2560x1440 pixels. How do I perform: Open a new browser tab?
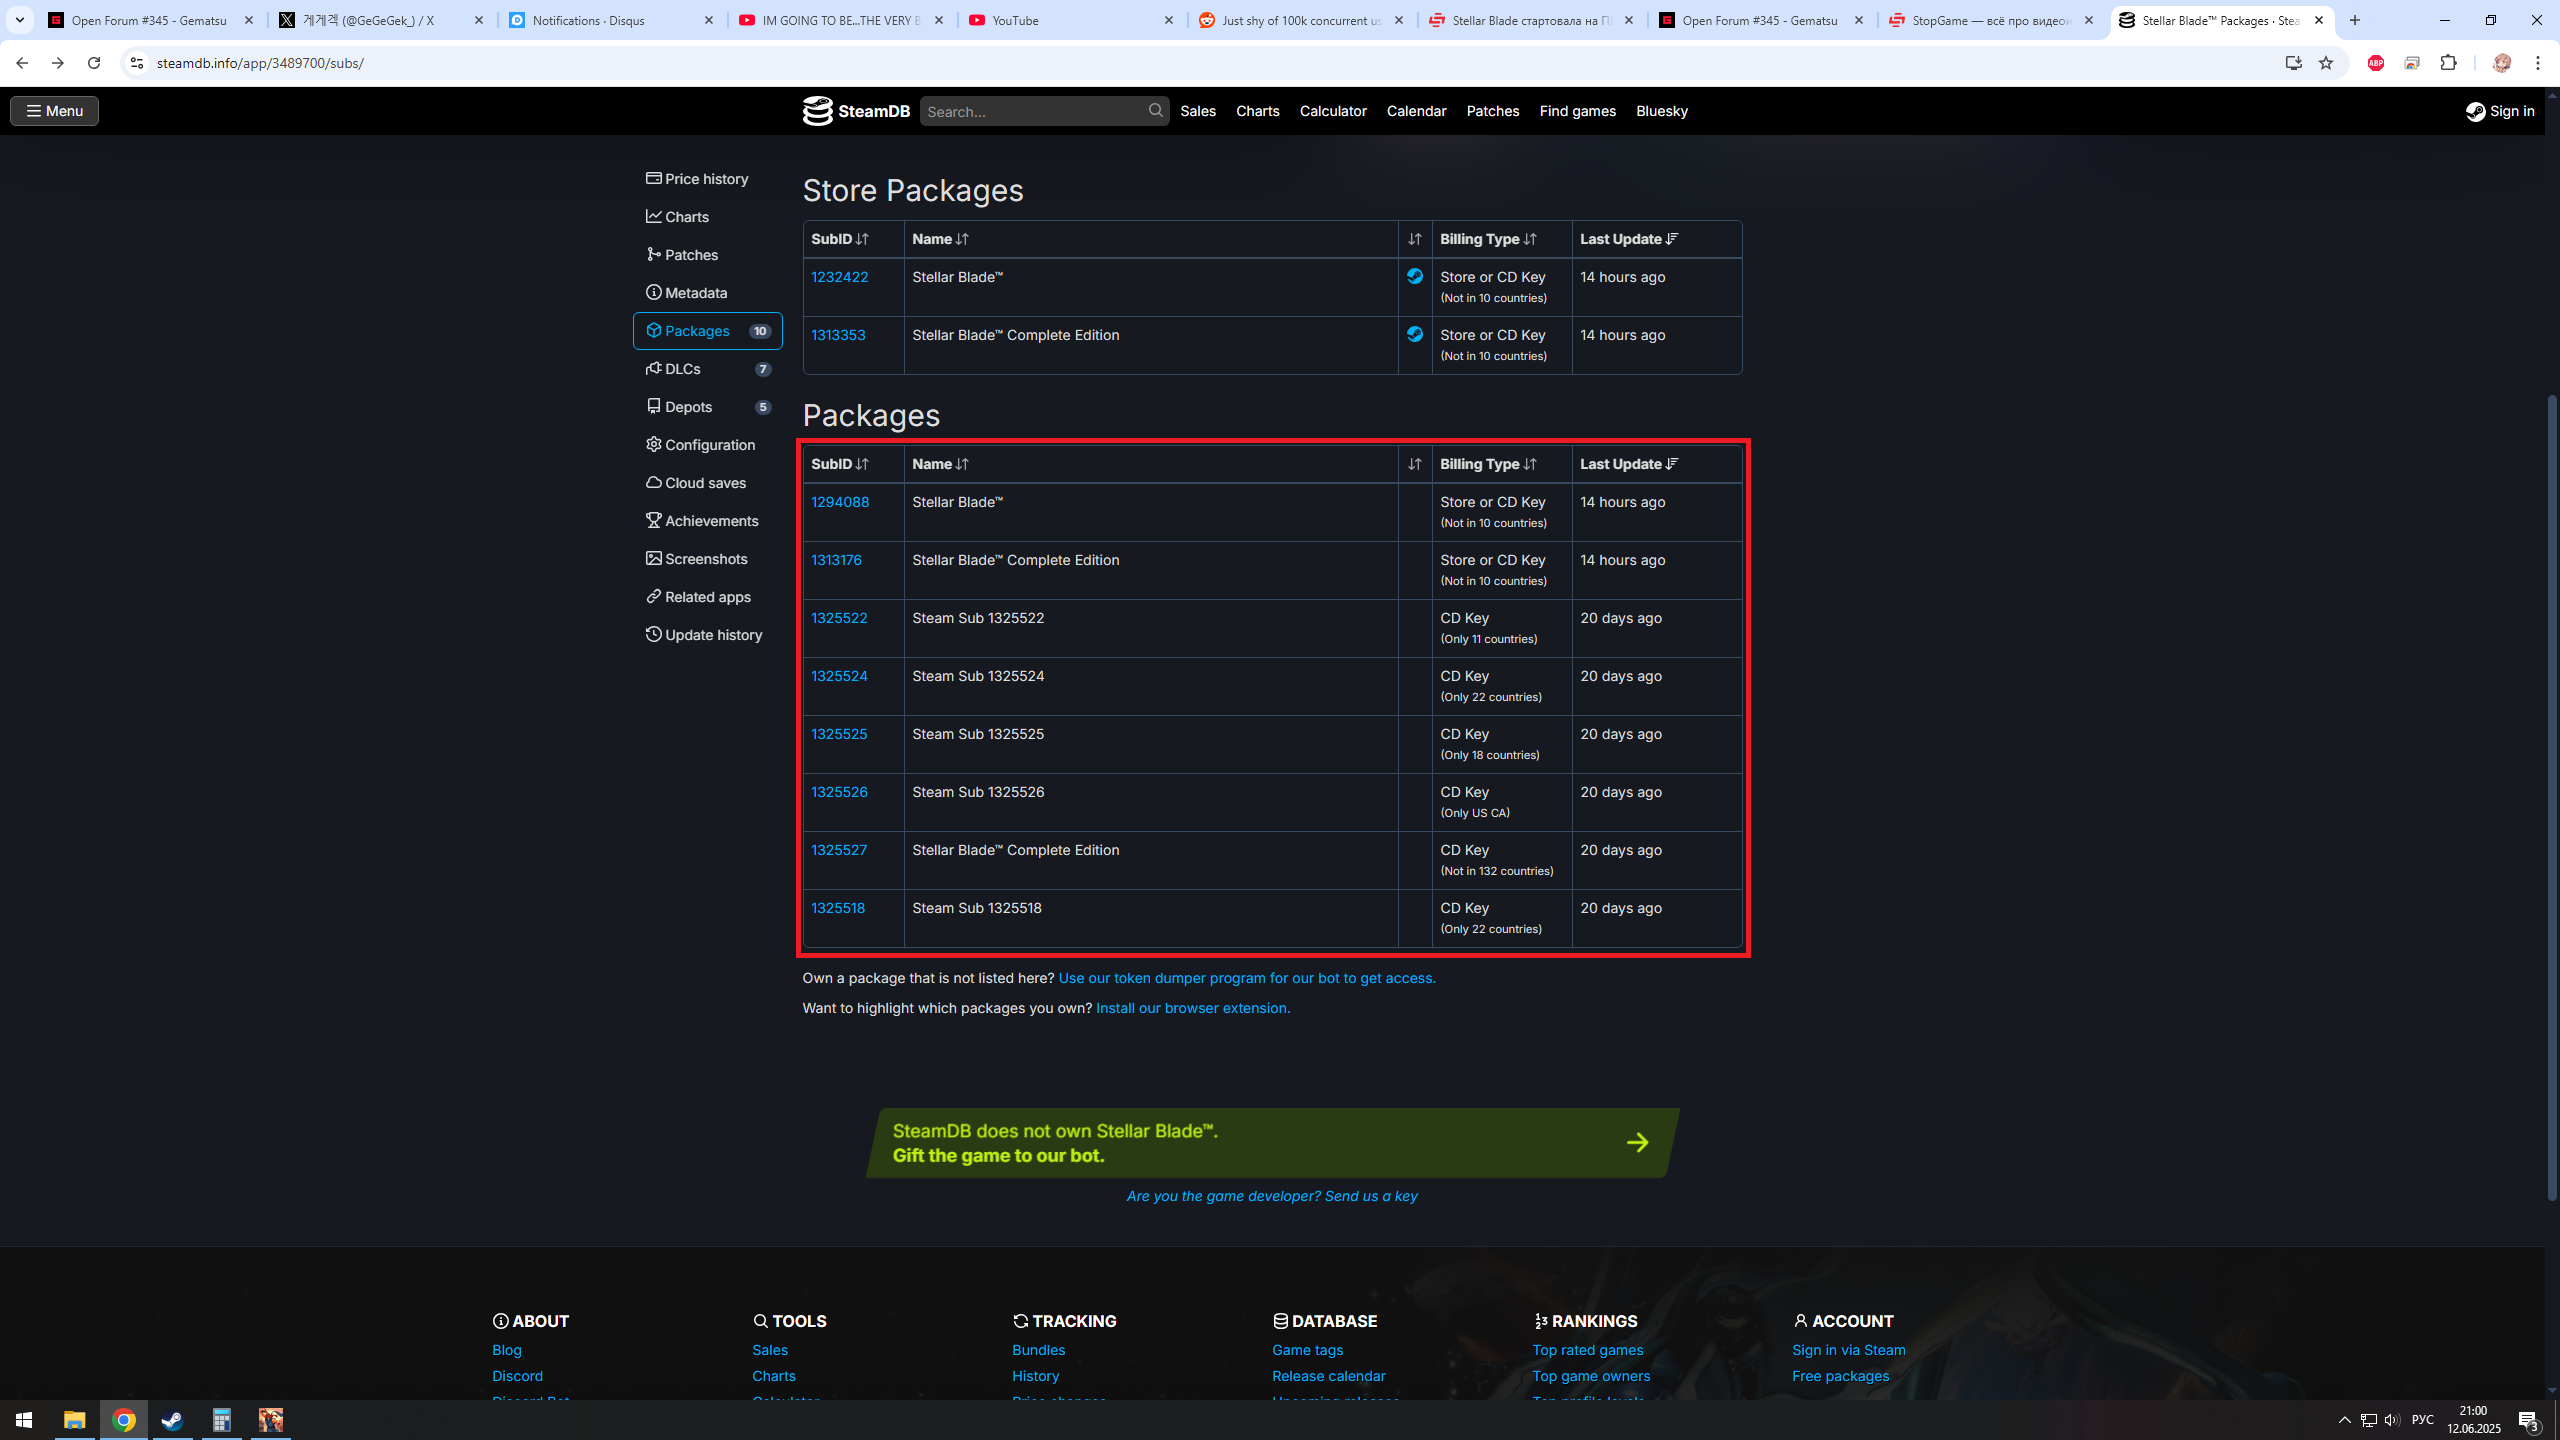click(2355, 20)
